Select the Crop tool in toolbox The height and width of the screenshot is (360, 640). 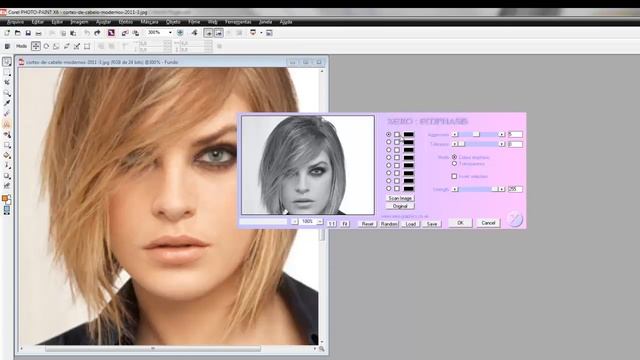pyautogui.click(x=7, y=82)
